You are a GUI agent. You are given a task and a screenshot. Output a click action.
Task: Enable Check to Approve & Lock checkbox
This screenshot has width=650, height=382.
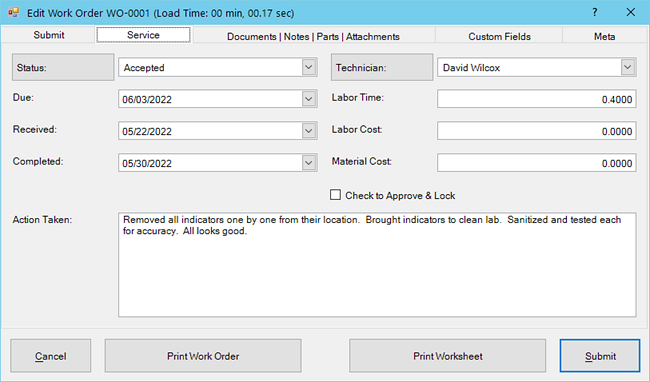tap(335, 195)
